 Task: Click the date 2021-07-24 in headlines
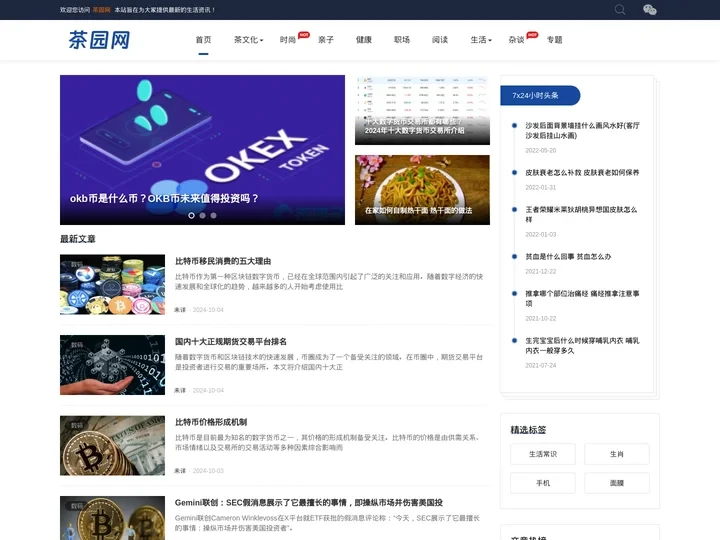[540, 366]
